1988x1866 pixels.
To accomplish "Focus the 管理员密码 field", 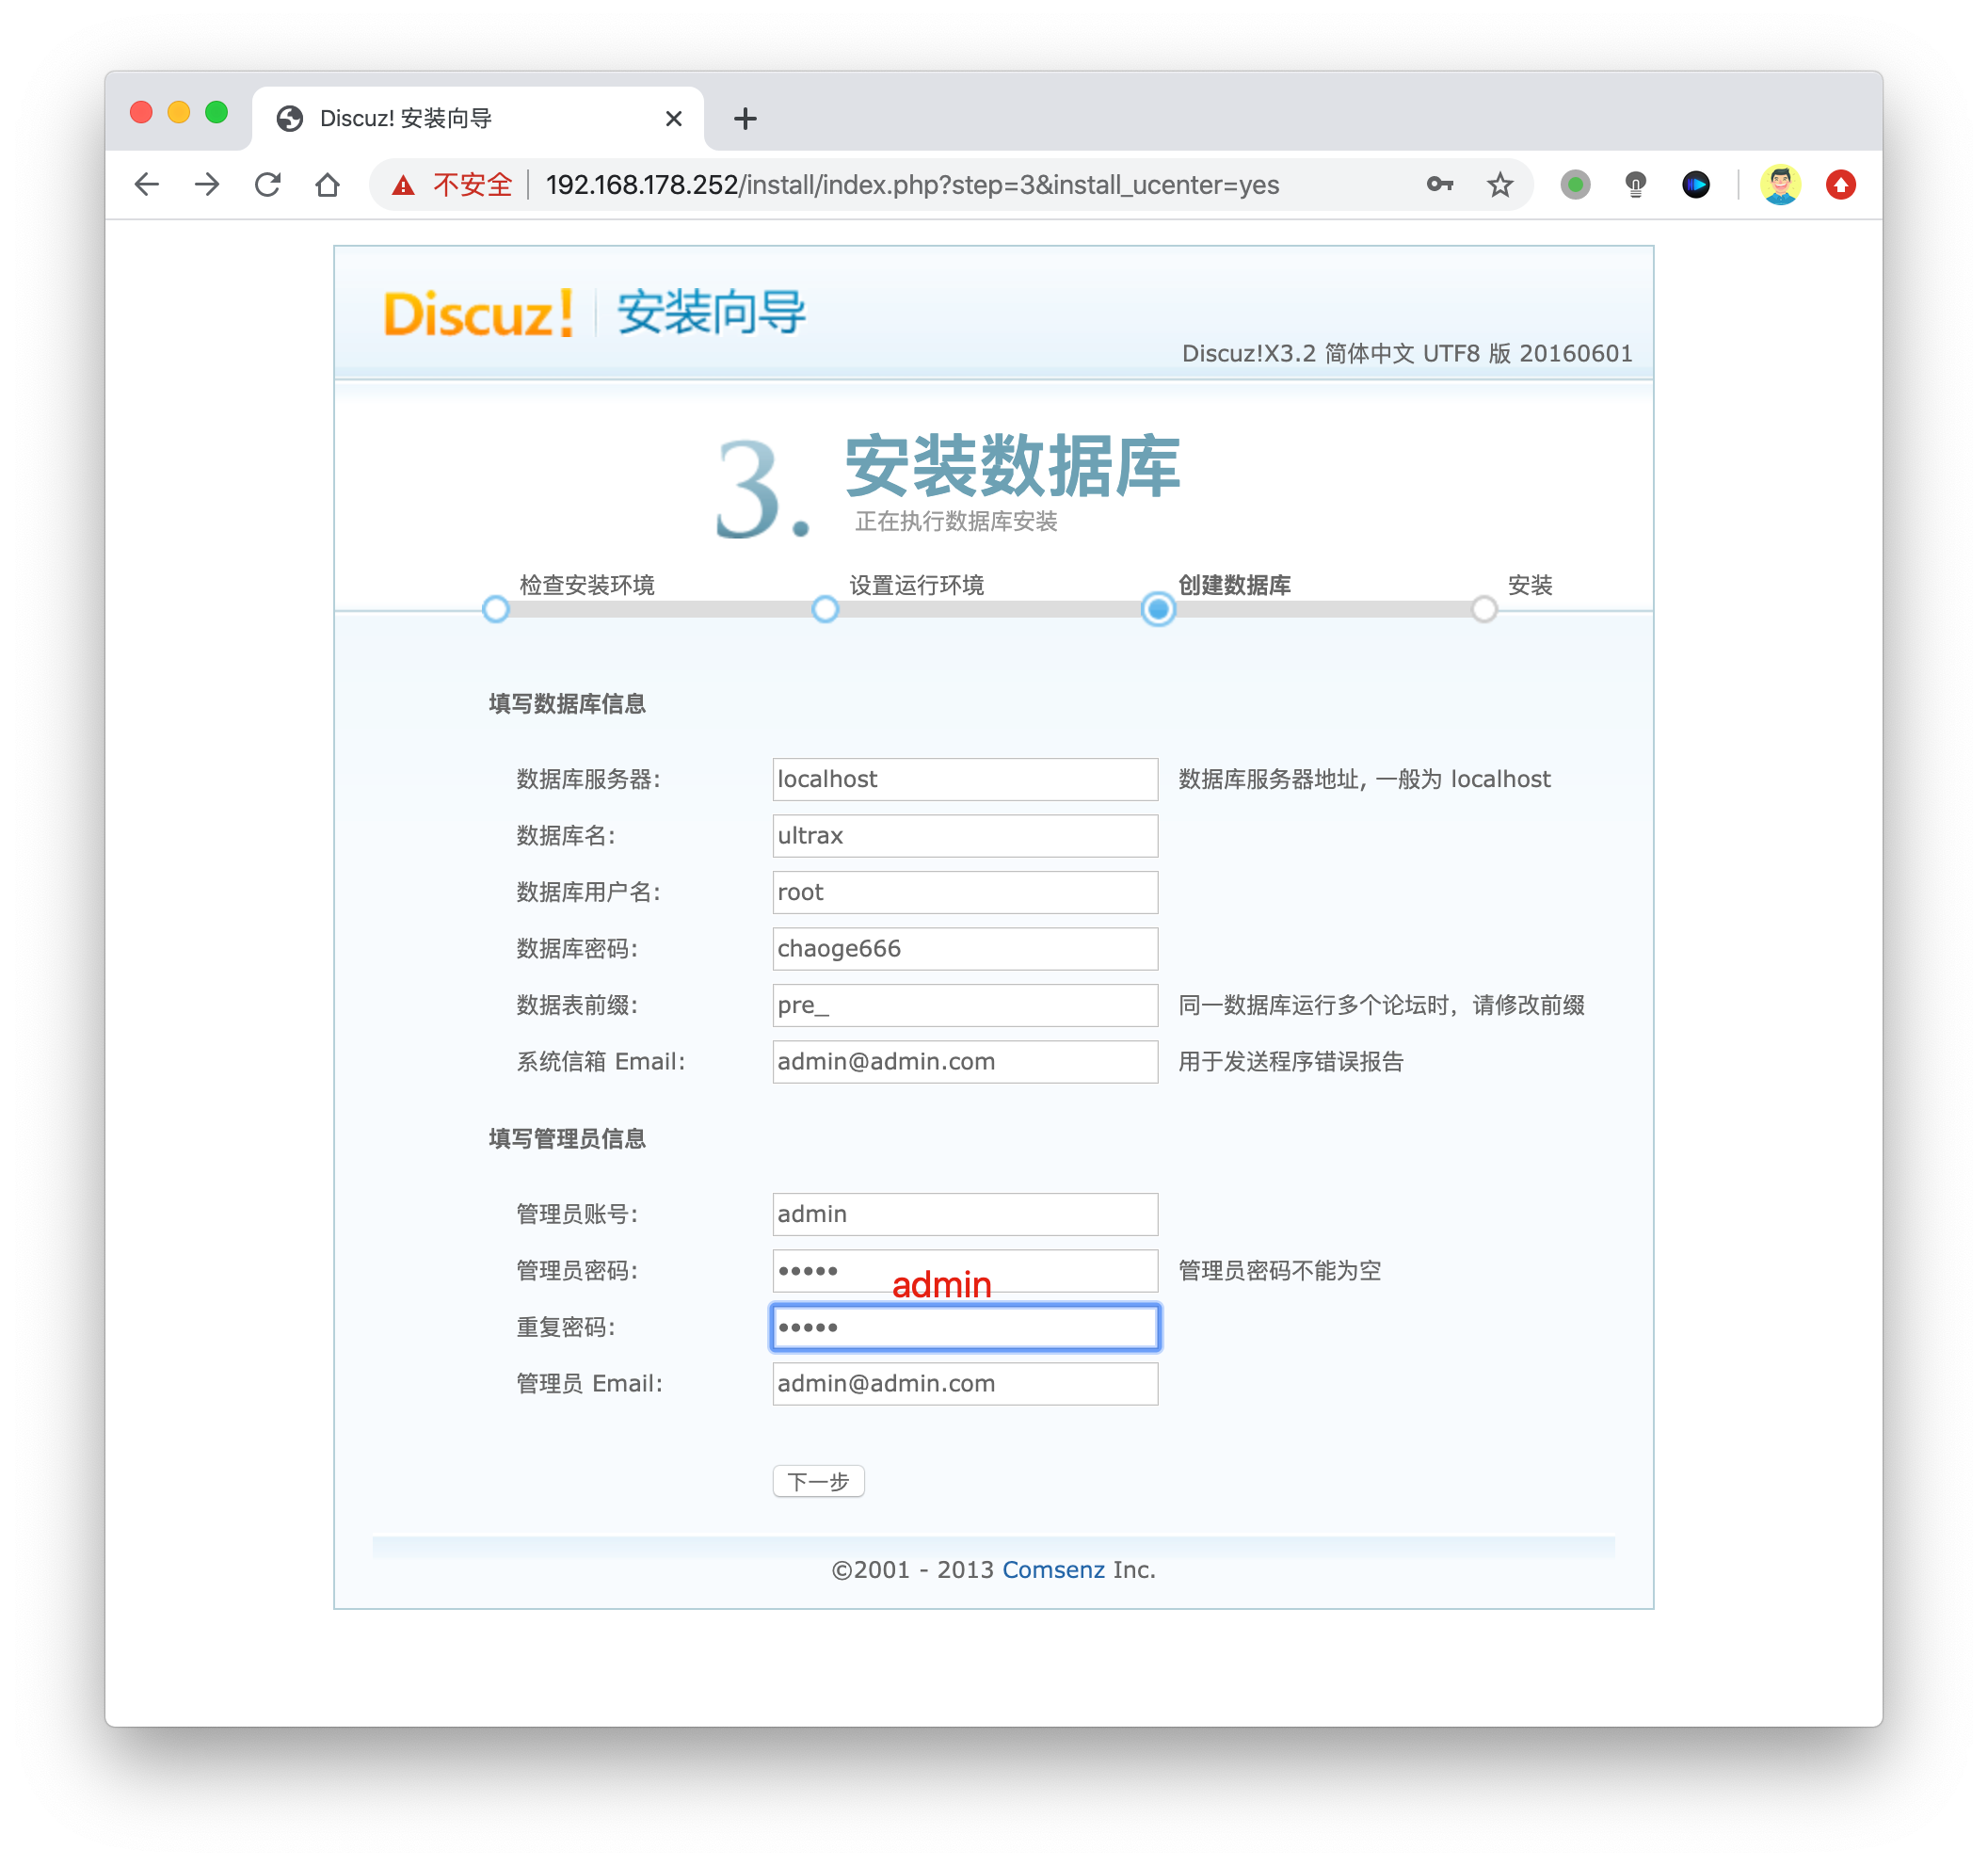I will [965, 1270].
